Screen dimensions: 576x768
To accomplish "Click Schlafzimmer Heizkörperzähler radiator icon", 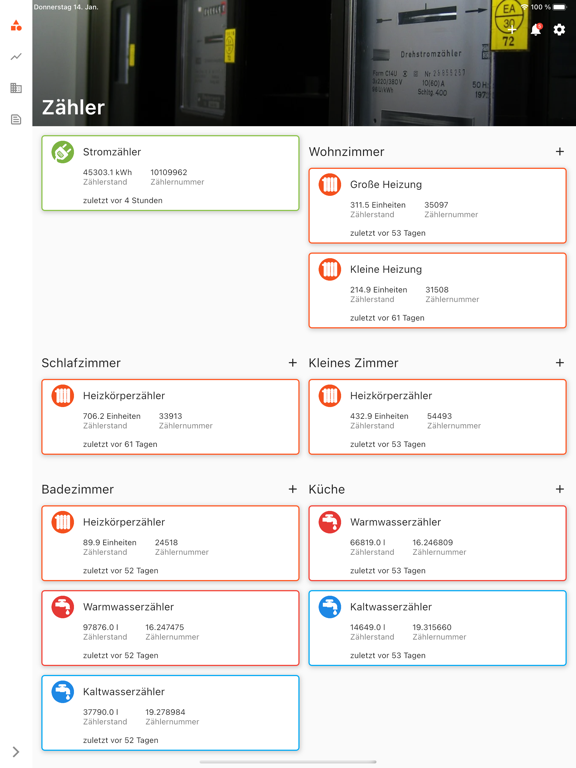I will [x=63, y=396].
